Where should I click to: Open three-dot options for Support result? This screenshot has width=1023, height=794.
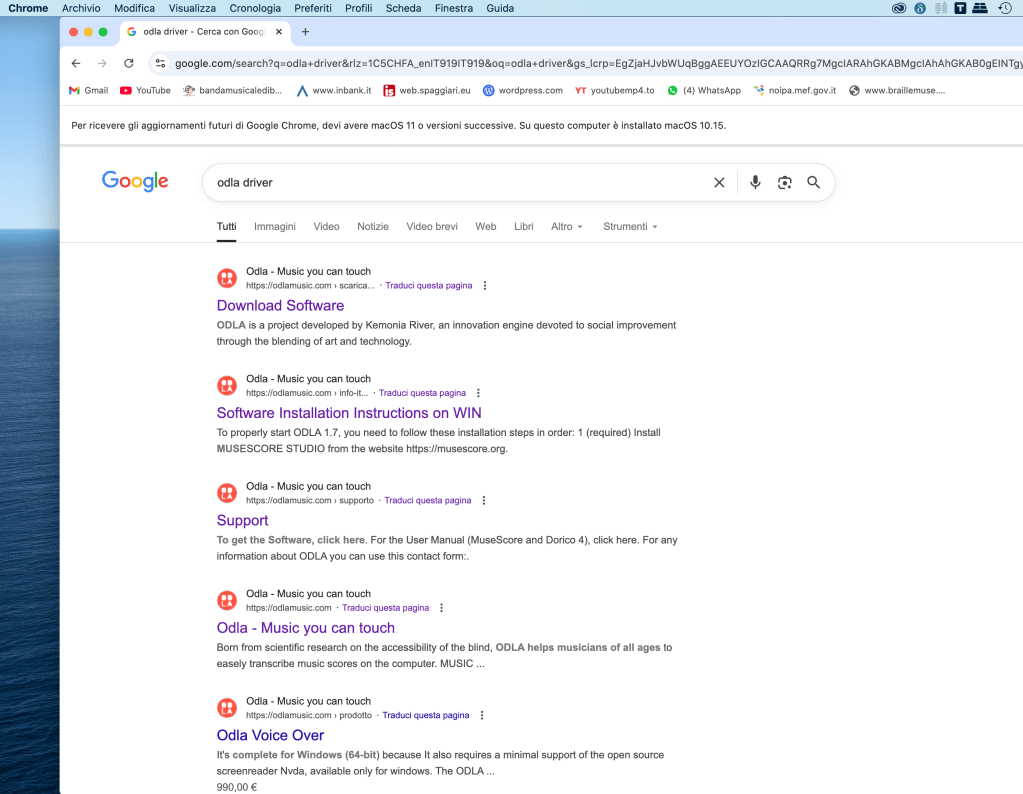point(484,501)
